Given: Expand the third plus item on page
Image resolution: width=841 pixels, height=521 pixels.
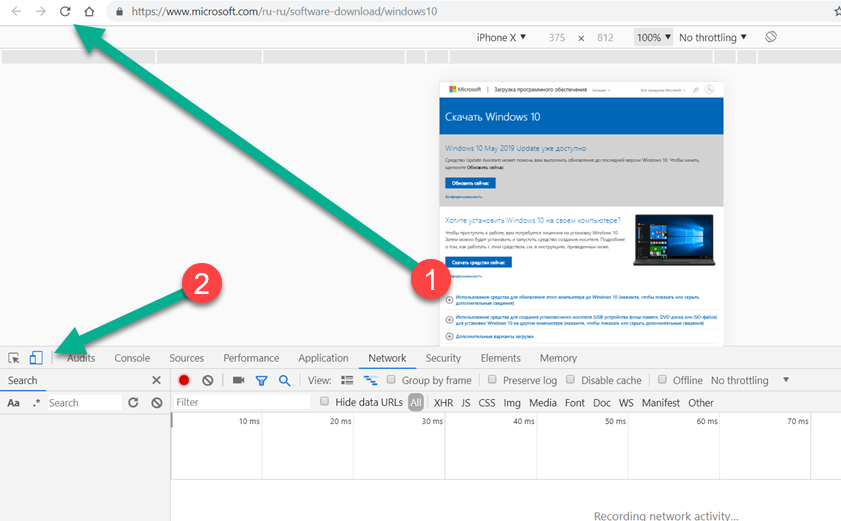Looking at the screenshot, I should coord(449,336).
